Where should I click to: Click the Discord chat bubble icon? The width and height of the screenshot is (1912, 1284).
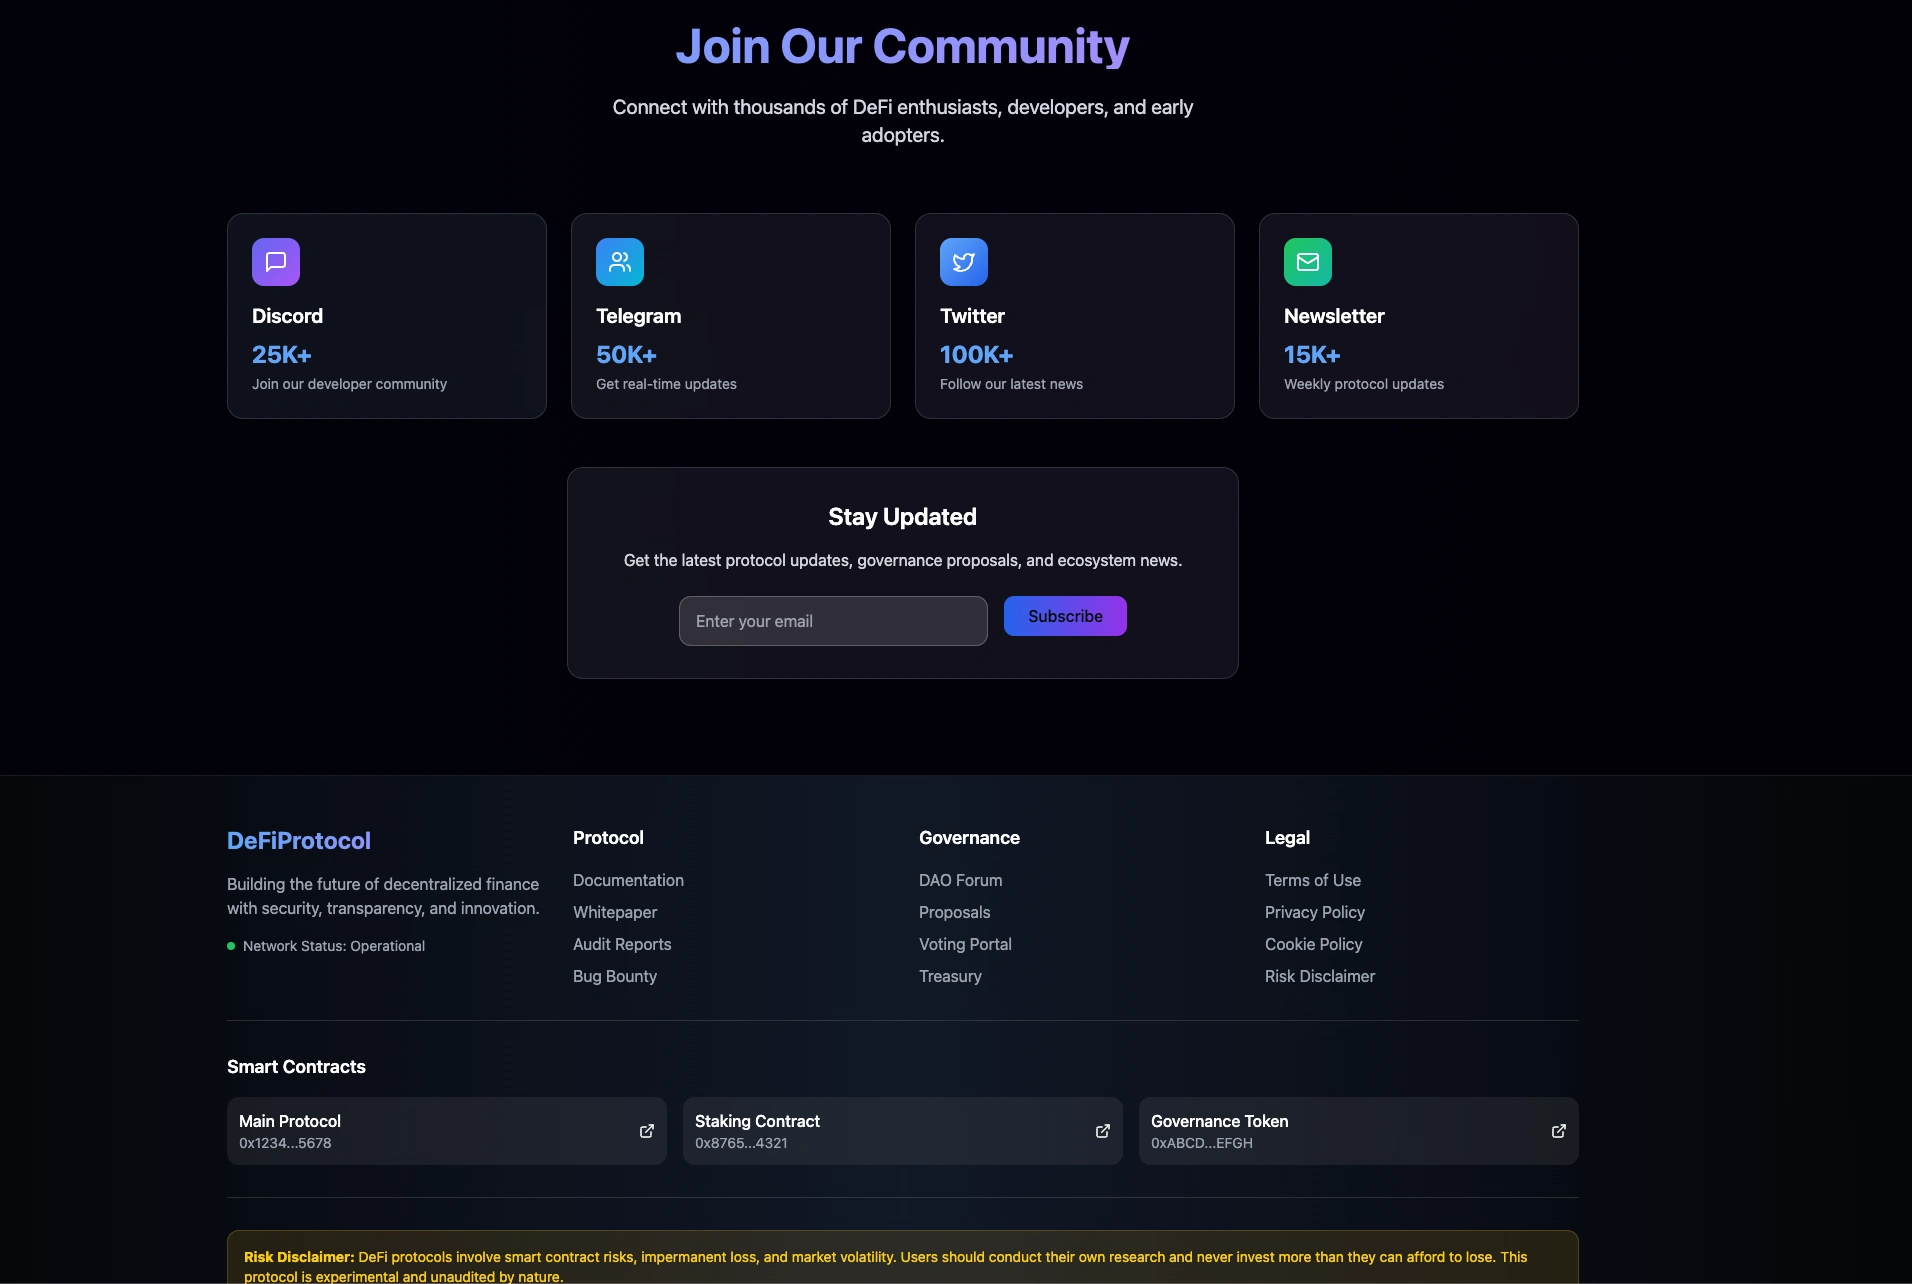(276, 262)
